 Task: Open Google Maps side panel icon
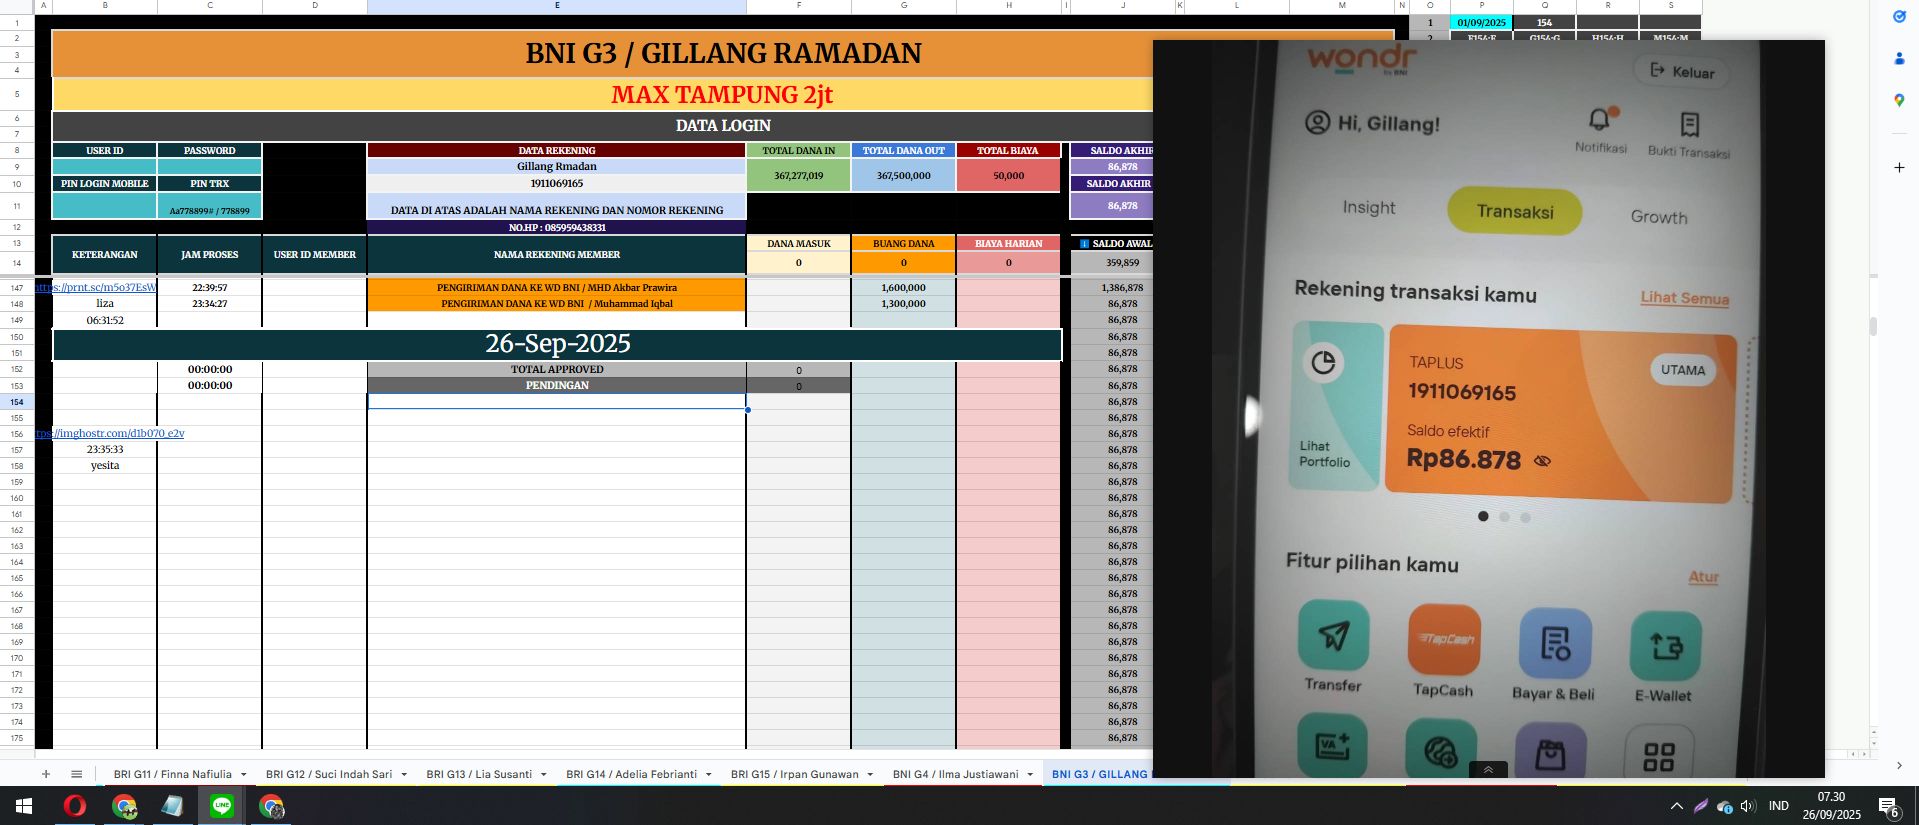1899,101
